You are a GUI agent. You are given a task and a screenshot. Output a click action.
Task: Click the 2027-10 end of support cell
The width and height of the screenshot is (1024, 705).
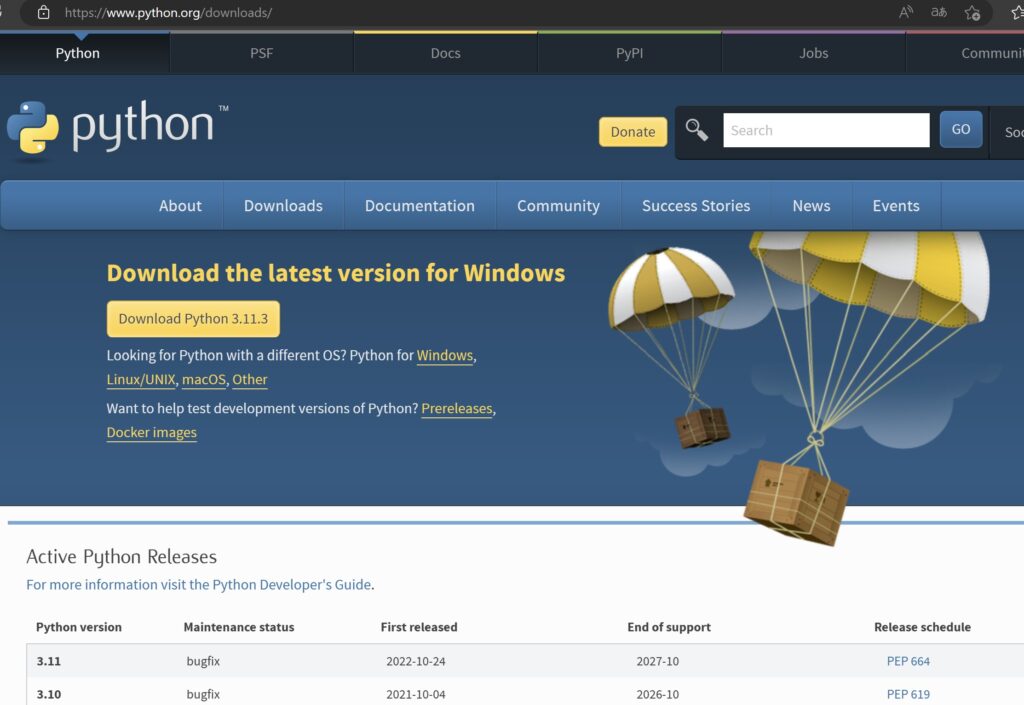(658, 661)
